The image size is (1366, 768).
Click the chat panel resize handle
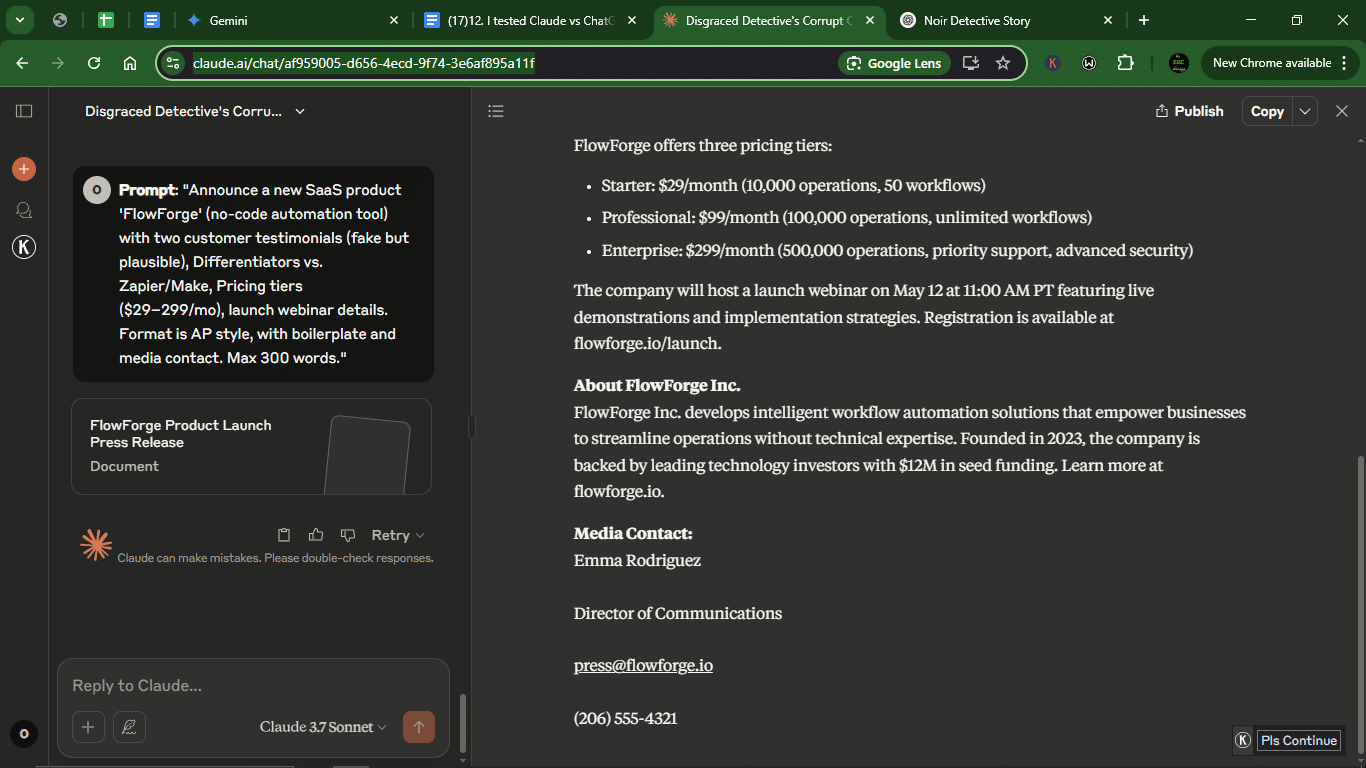(471, 427)
